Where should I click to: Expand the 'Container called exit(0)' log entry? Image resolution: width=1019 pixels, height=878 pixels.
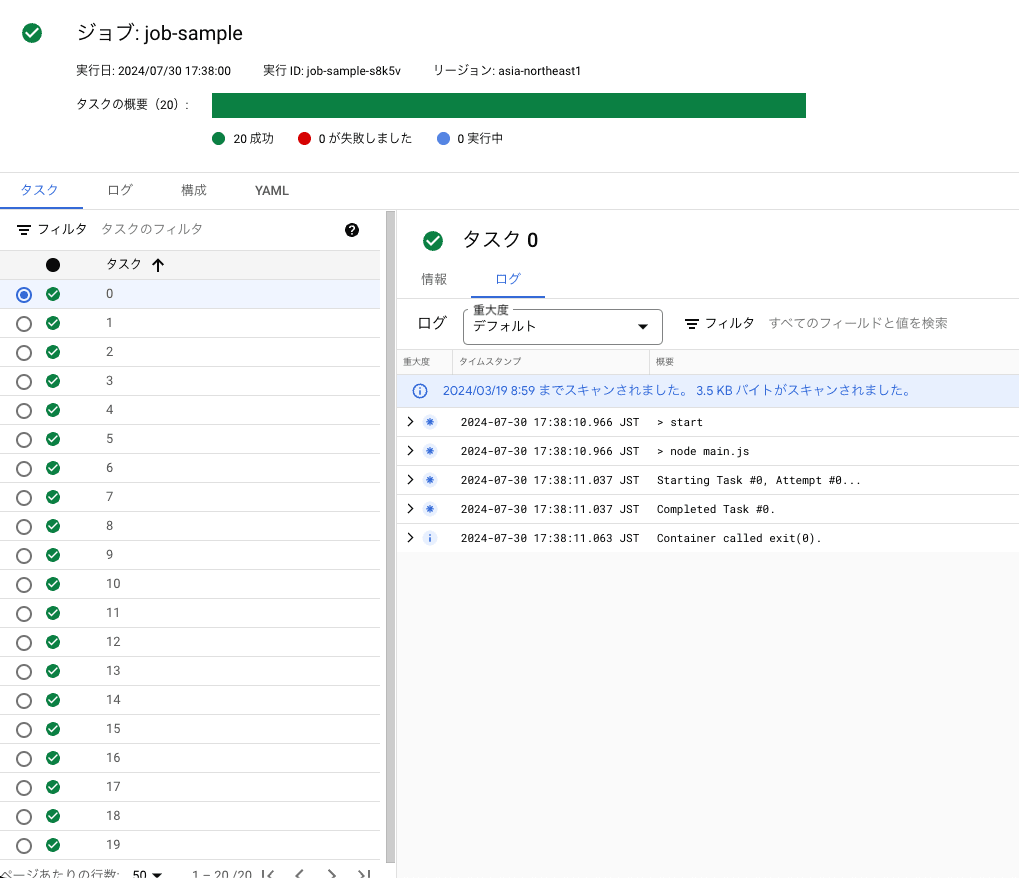410,538
